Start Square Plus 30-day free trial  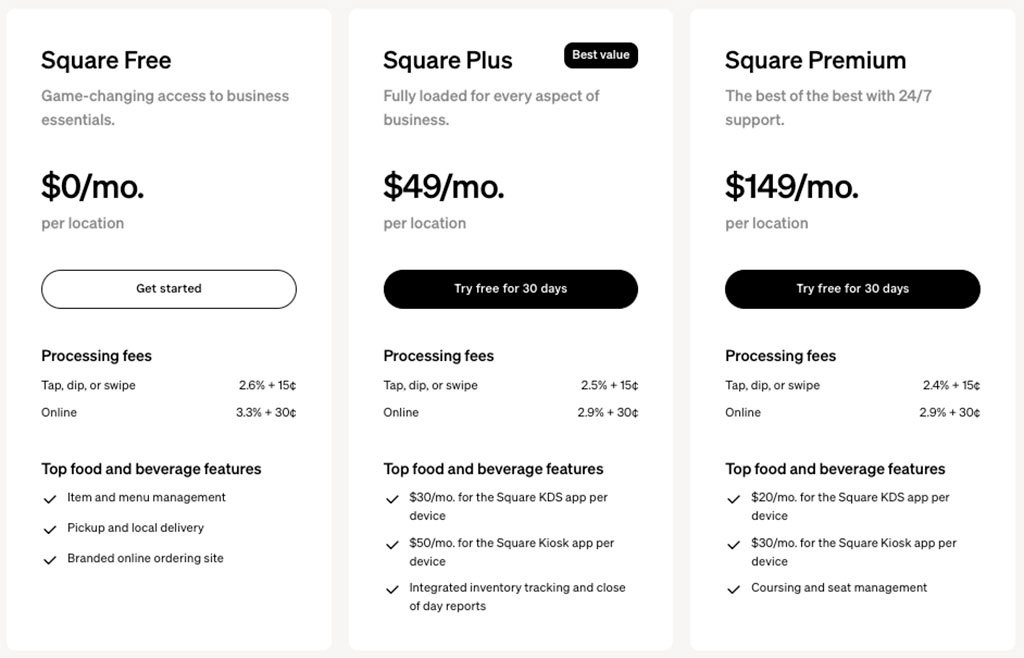(x=510, y=289)
